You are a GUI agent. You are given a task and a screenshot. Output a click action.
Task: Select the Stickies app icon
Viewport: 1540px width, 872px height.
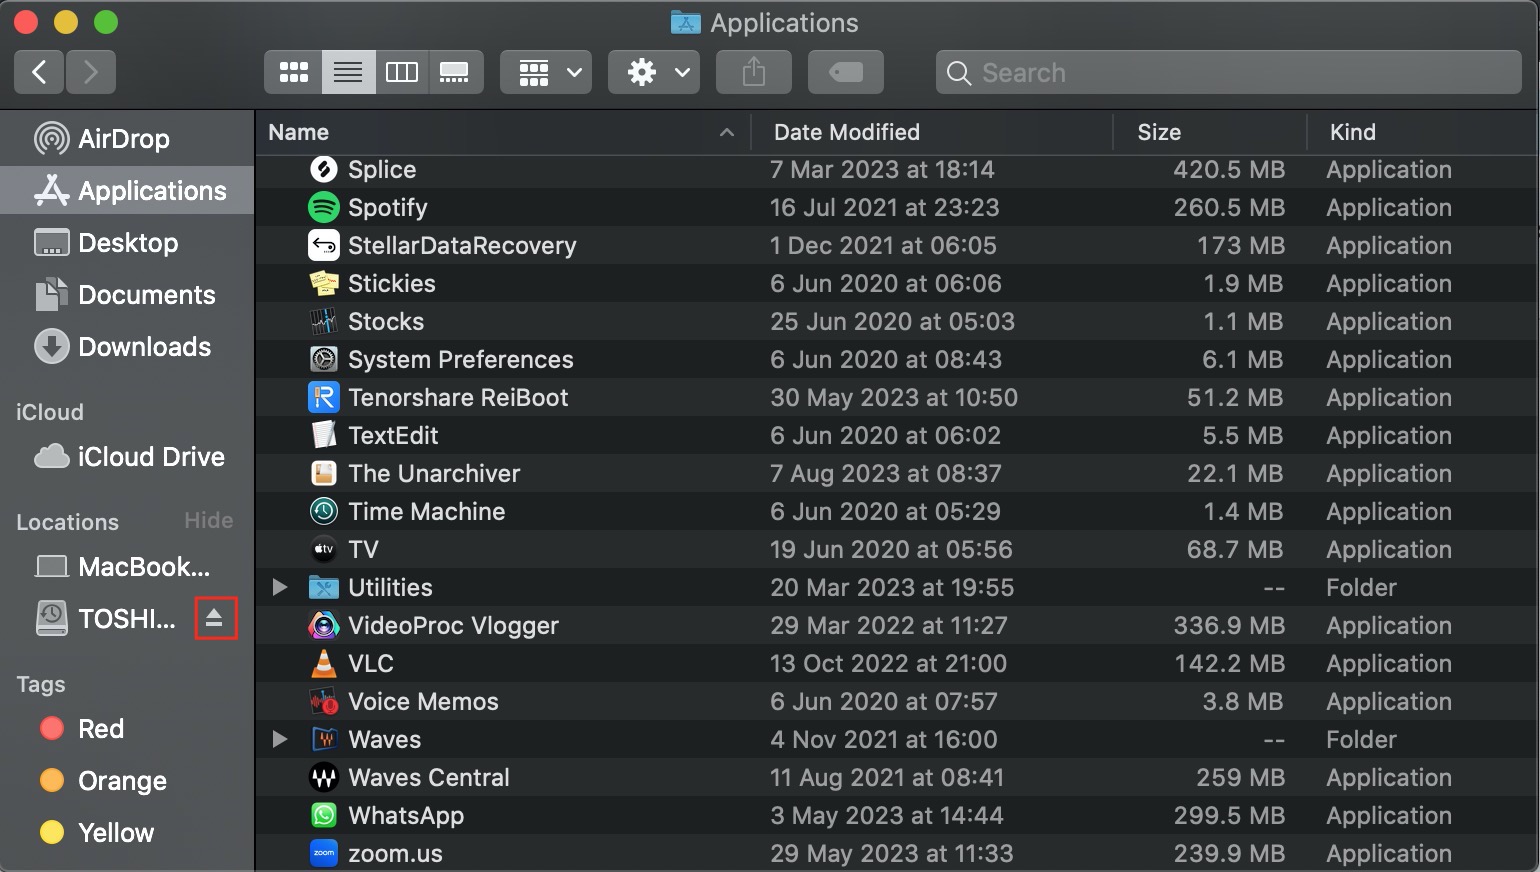(x=323, y=283)
